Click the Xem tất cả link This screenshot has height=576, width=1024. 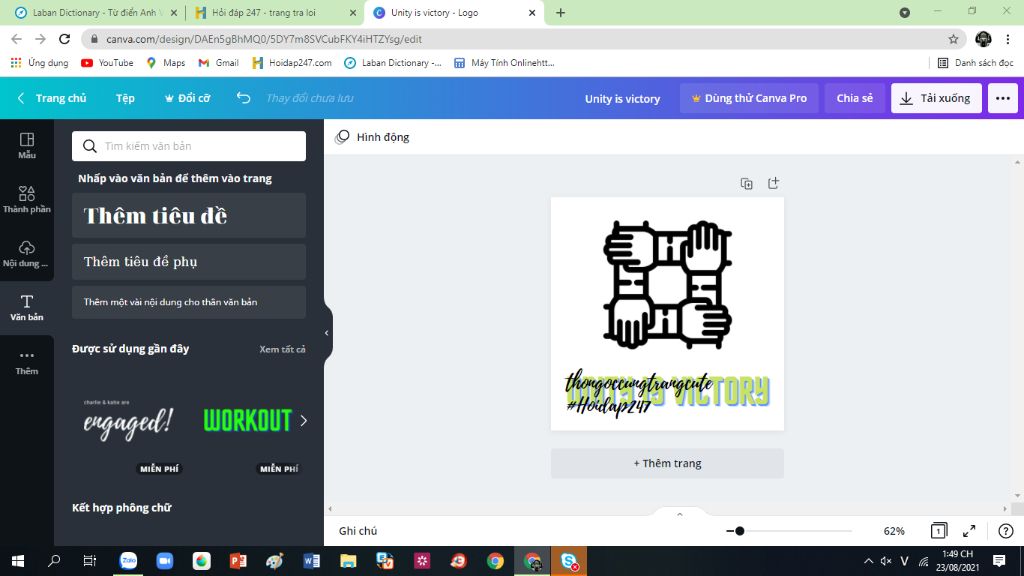pyautogui.click(x=282, y=349)
